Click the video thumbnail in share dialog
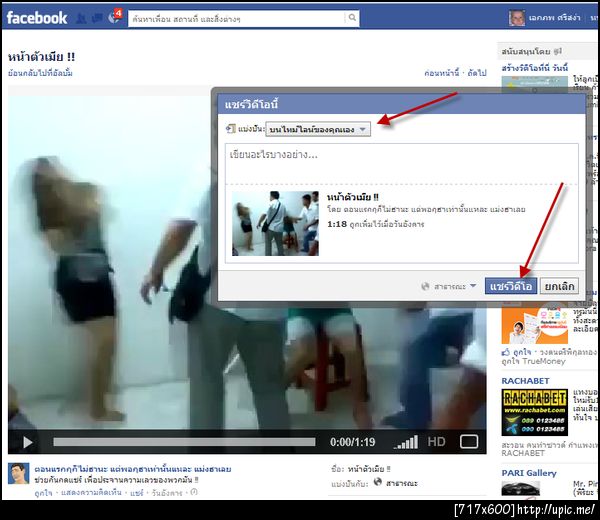 tap(275, 223)
